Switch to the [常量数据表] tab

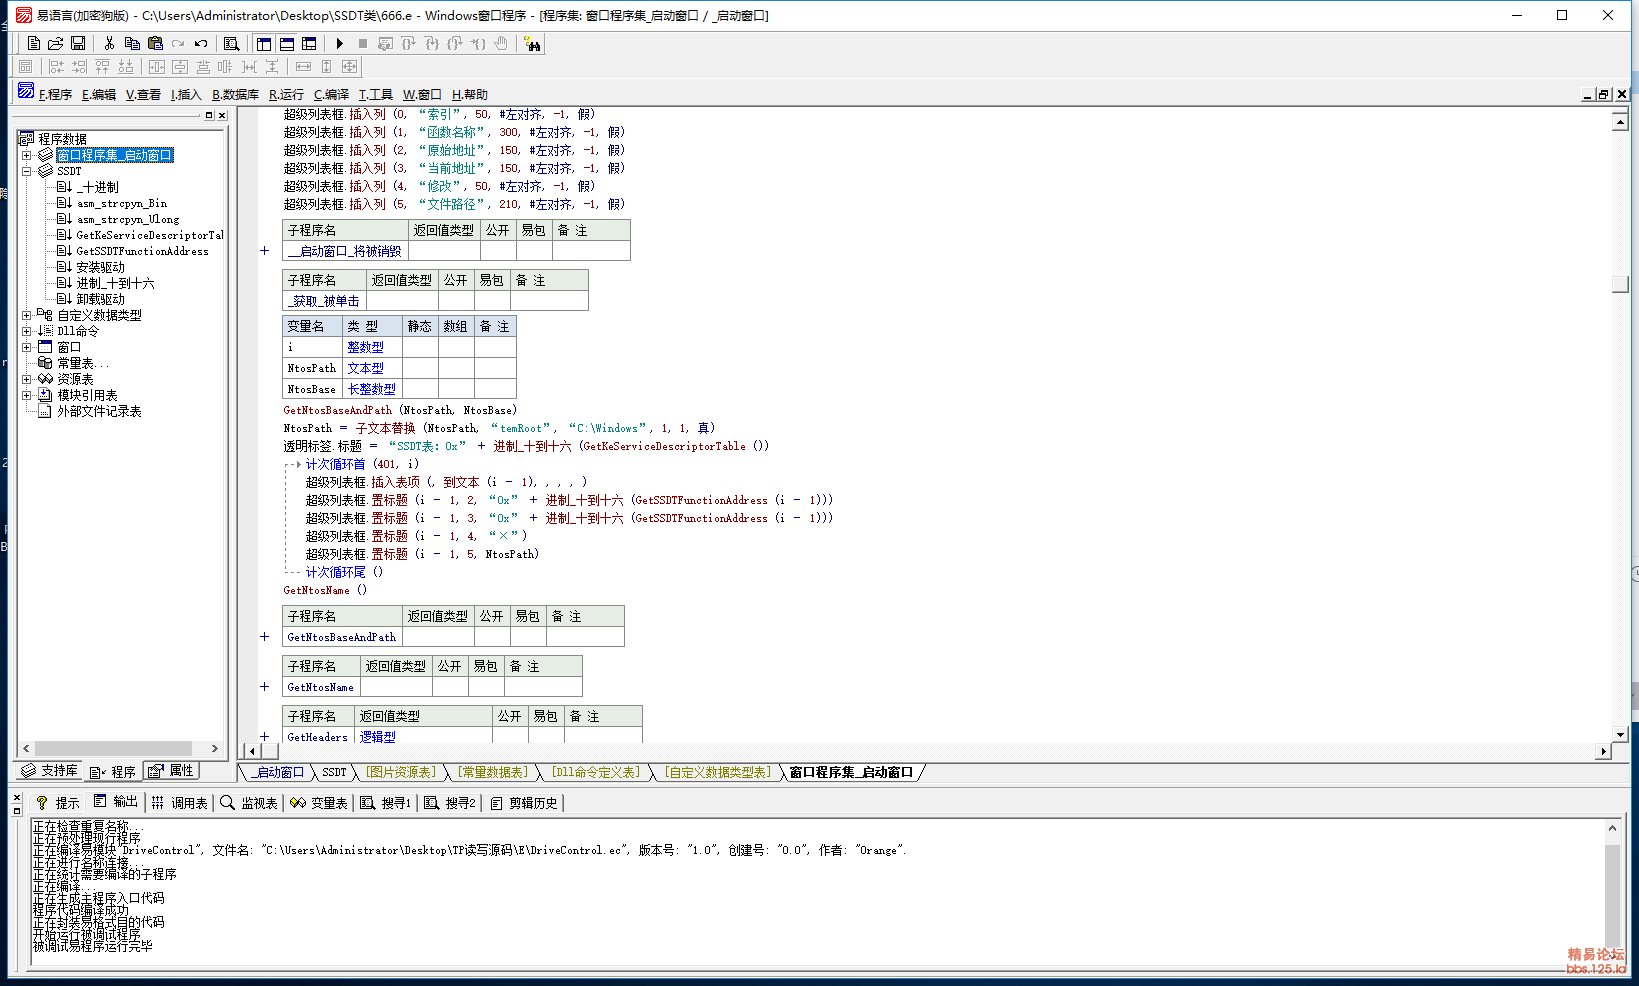[493, 772]
